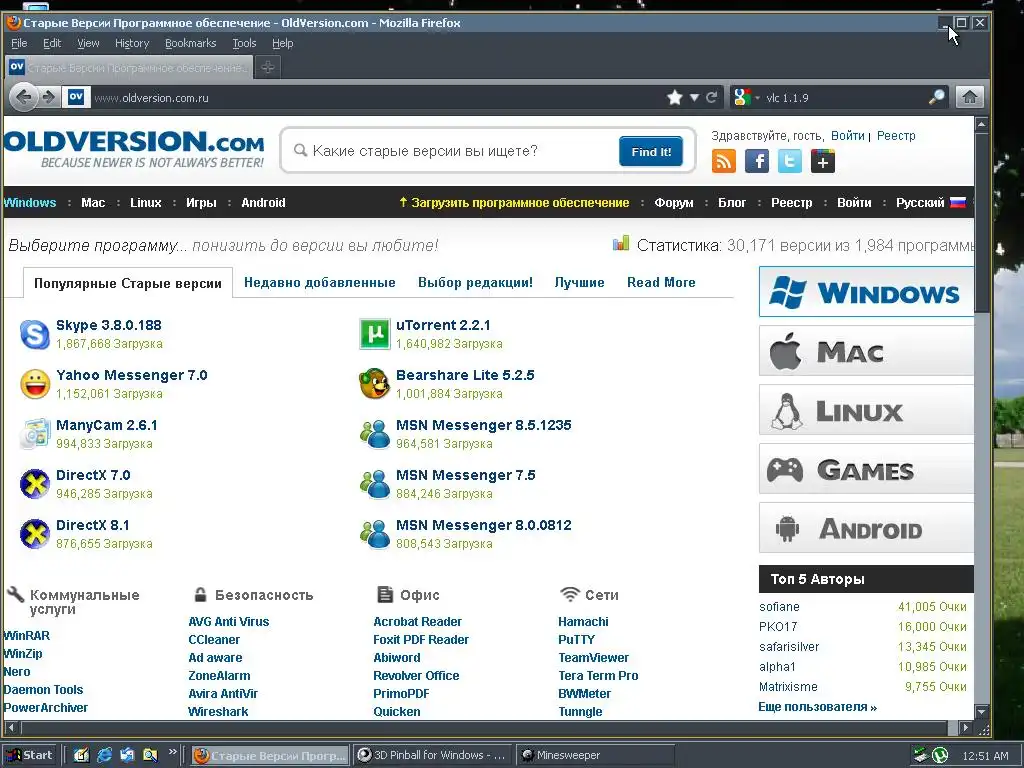Click the Find It! button
Viewport: 1024px width, 768px height.
tap(651, 152)
